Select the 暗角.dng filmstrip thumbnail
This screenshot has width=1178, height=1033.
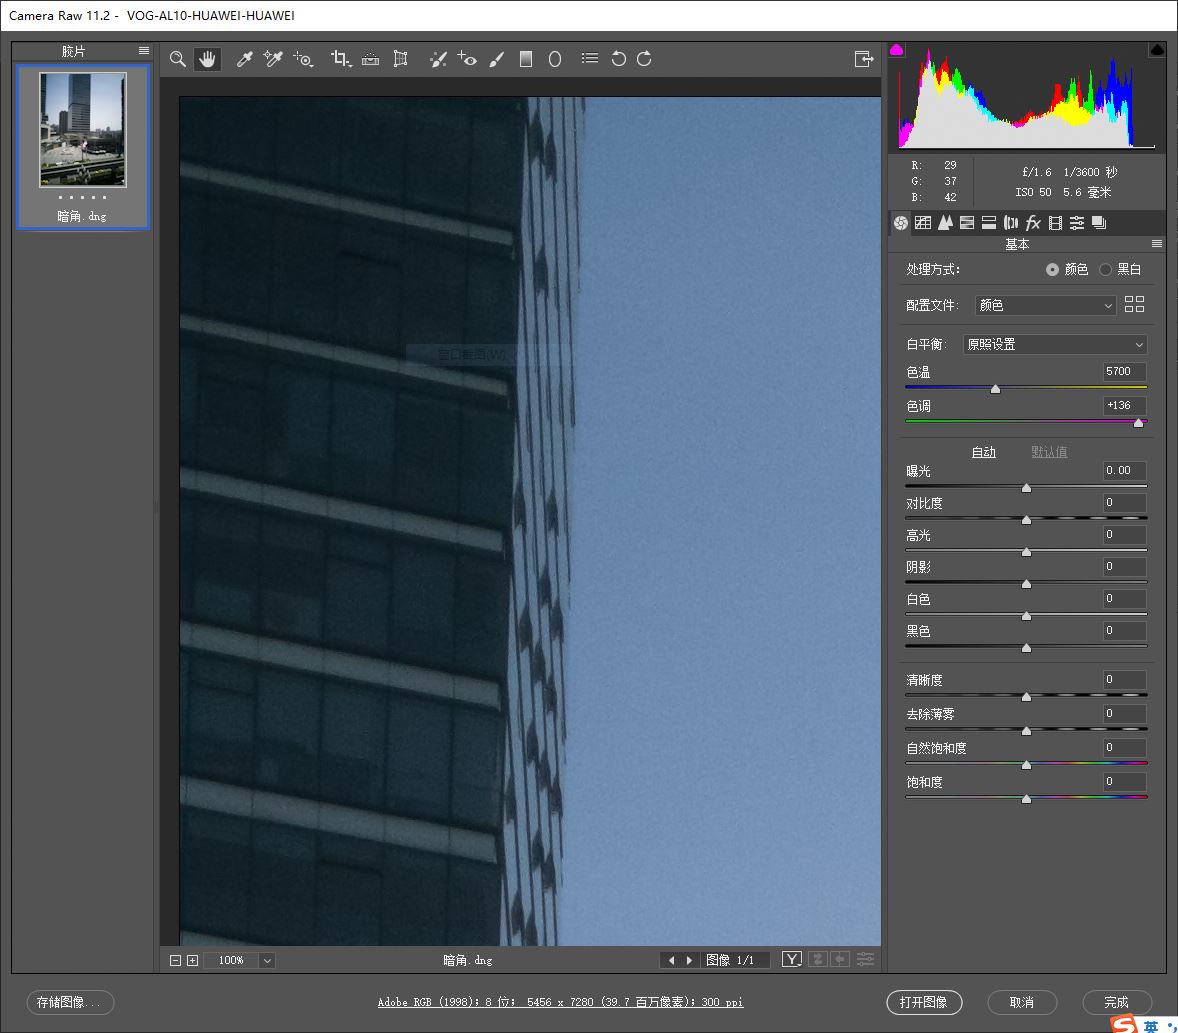tap(83, 130)
